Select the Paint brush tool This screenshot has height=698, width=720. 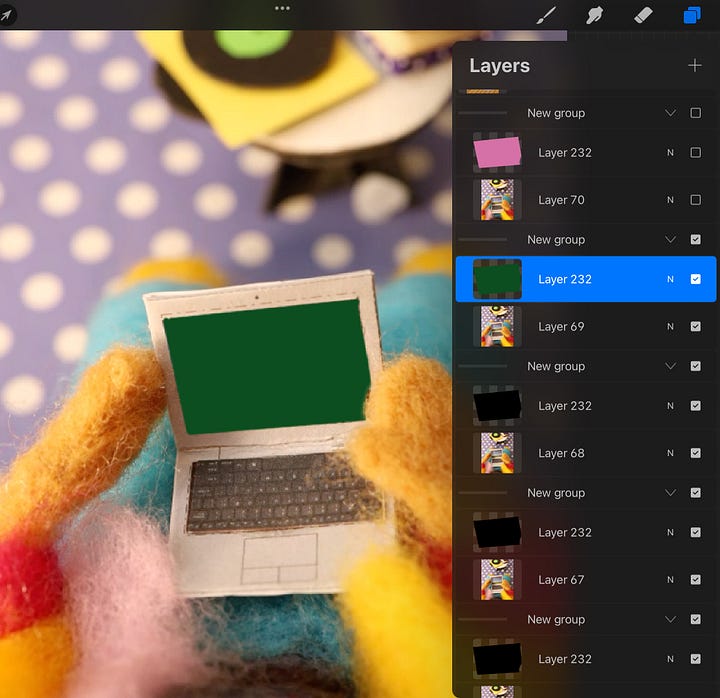[546, 15]
